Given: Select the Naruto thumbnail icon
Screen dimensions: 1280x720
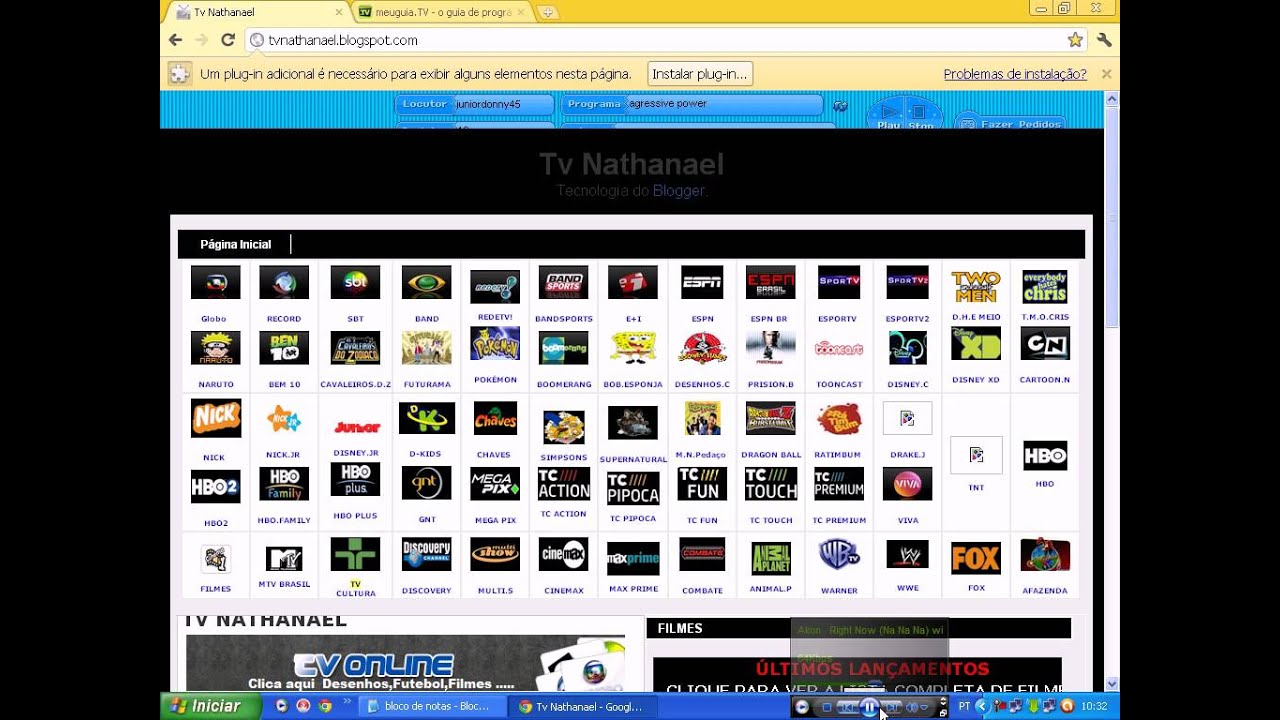Looking at the screenshot, I should [215, 348].
